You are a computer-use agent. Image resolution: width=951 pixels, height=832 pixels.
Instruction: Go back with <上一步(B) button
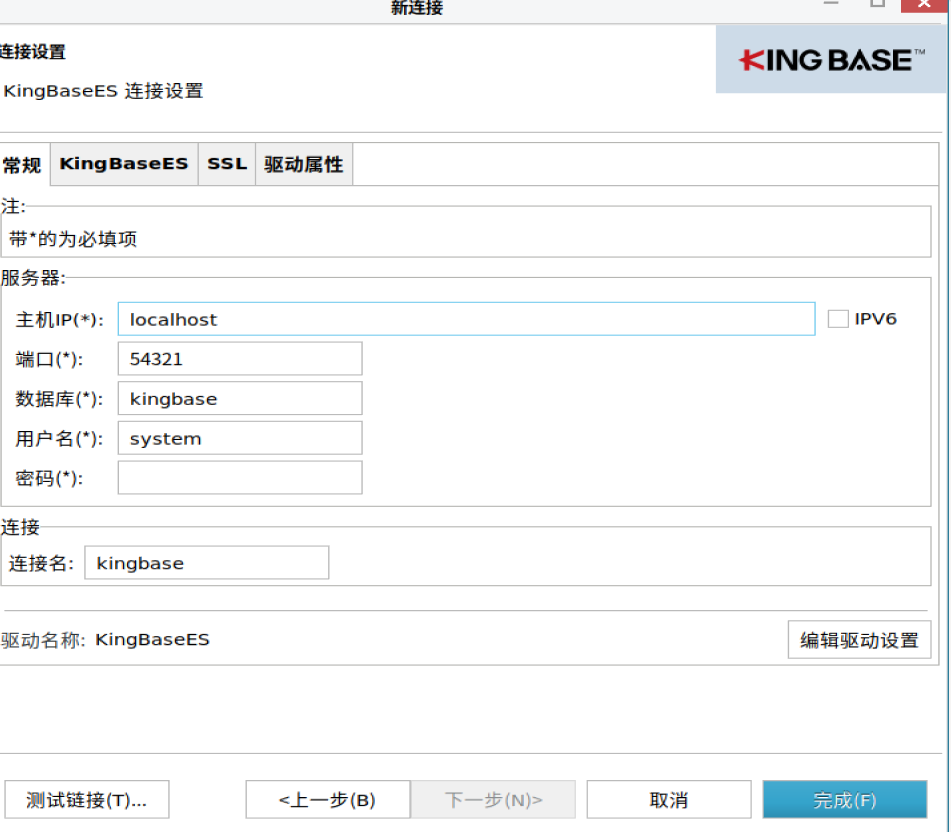click(x=328, y=800)
